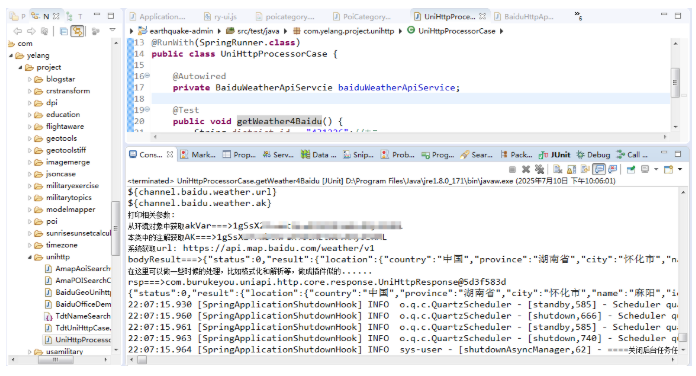696x376 pixels.
Task: Collapse all items in the navigator
Action: pyautogui.click(x=64, y=31)
